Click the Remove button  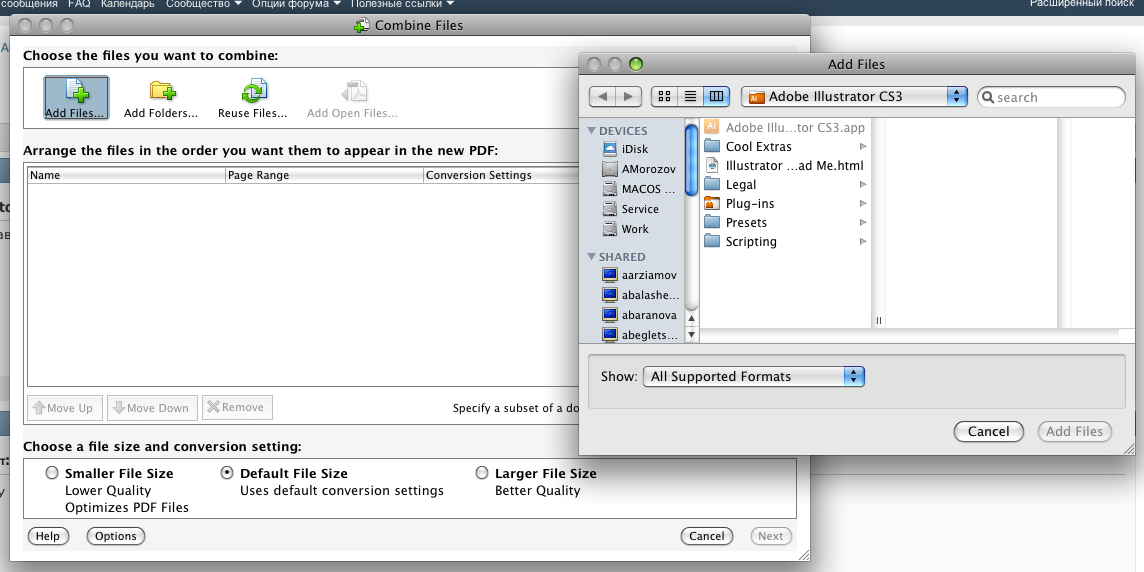[237, 407]
